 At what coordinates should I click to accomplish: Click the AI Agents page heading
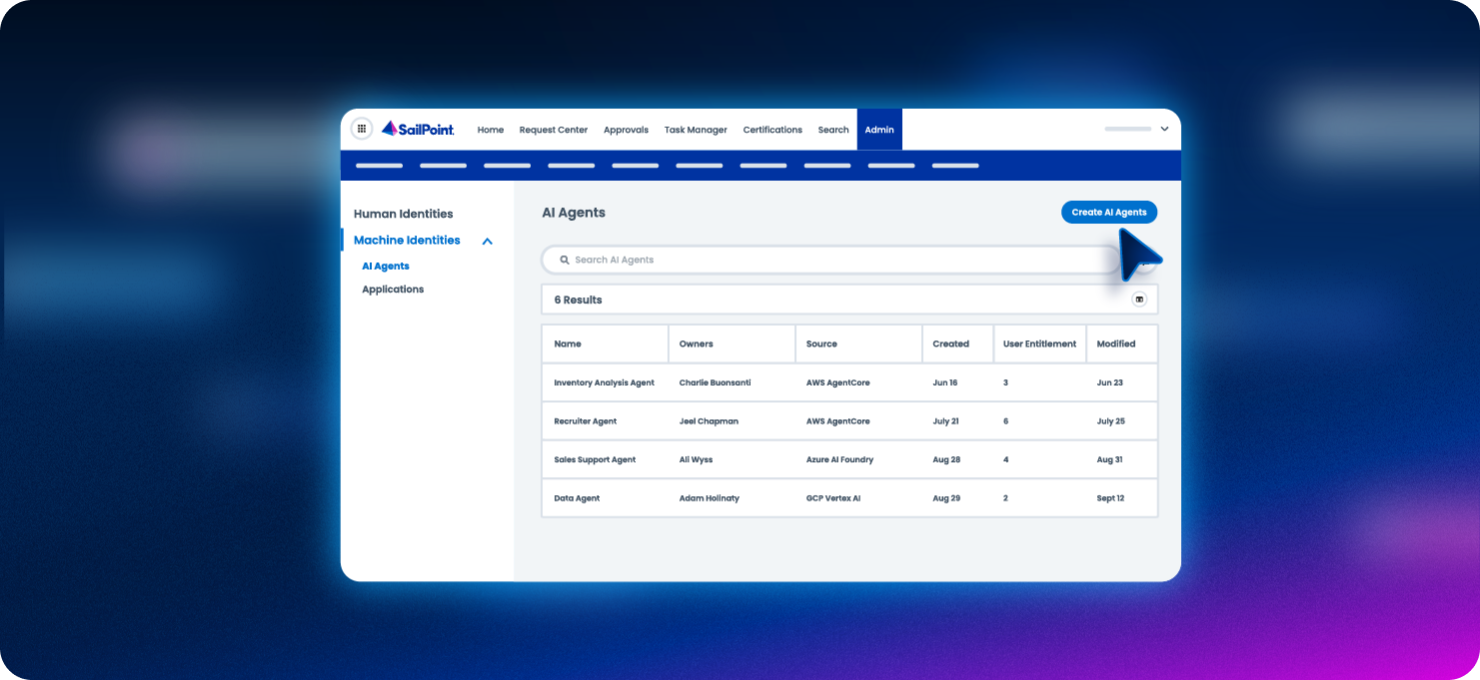[574, 213]
